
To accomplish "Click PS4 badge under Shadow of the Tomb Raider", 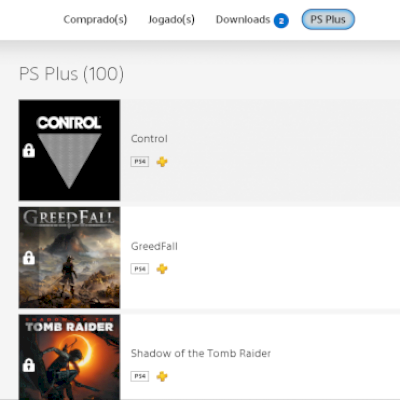I will click(x=140, y=376).
